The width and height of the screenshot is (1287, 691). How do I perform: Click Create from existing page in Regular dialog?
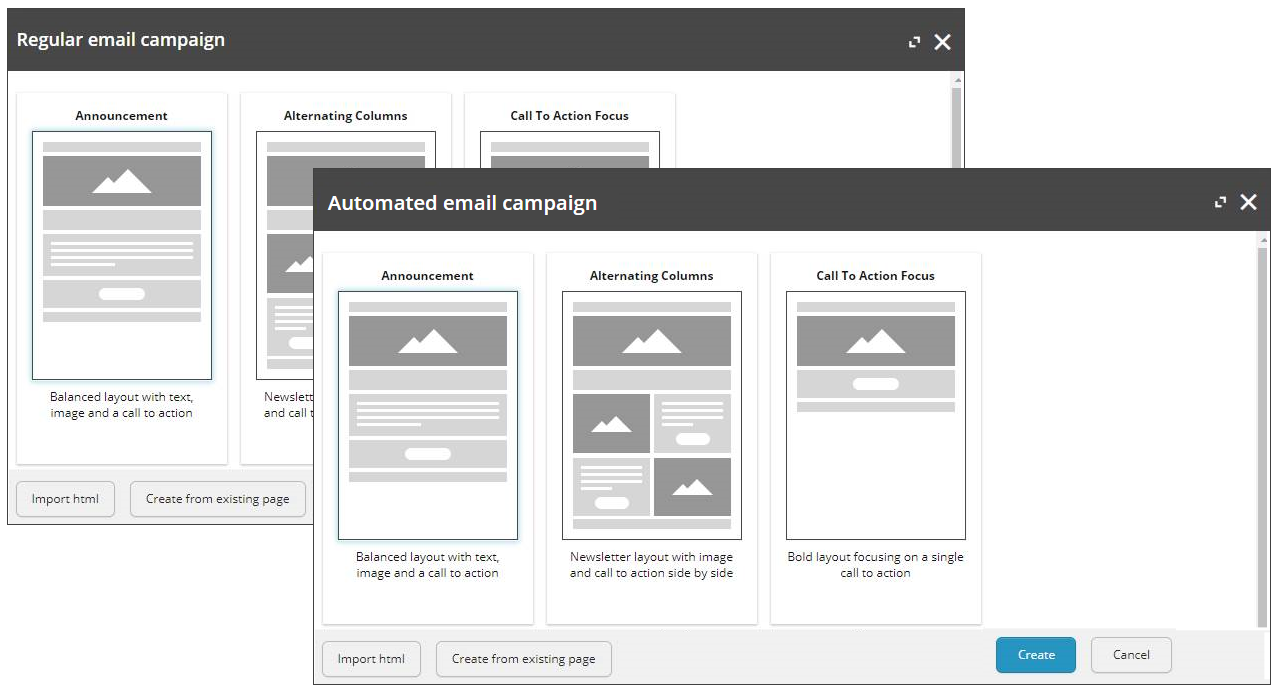217,499
